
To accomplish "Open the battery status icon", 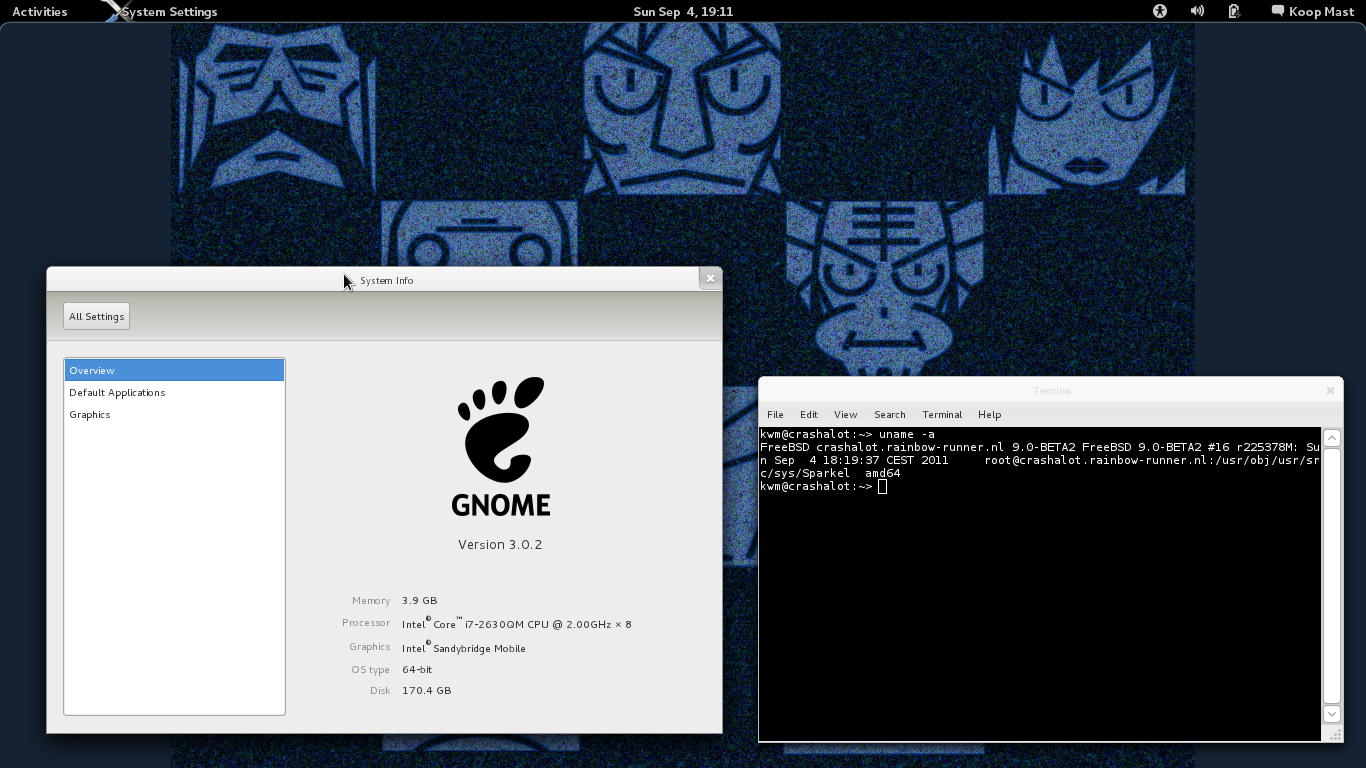I will tap(1234, 11).
